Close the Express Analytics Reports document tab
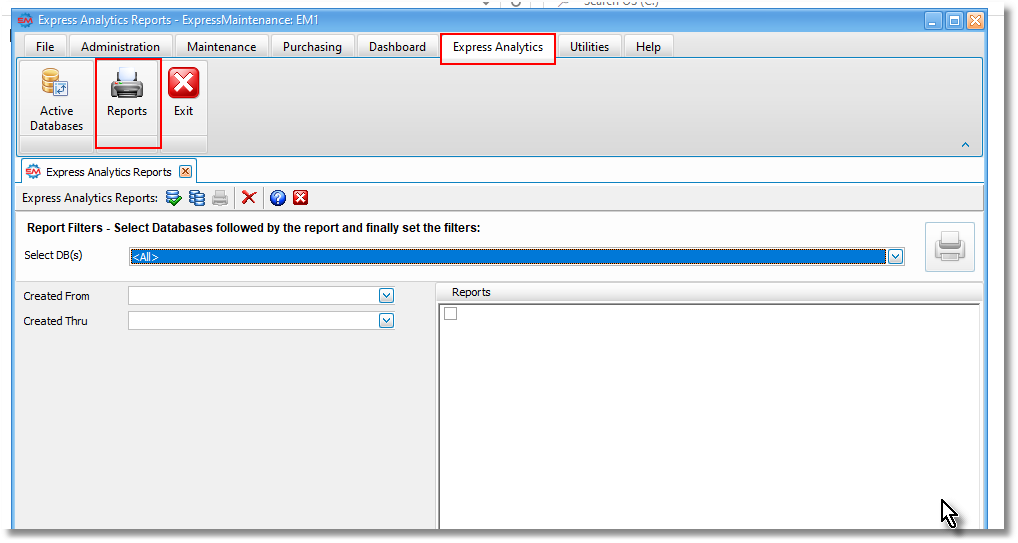Image resolution: width=1018 pixels, height=543 pixels. click(186, 171)
